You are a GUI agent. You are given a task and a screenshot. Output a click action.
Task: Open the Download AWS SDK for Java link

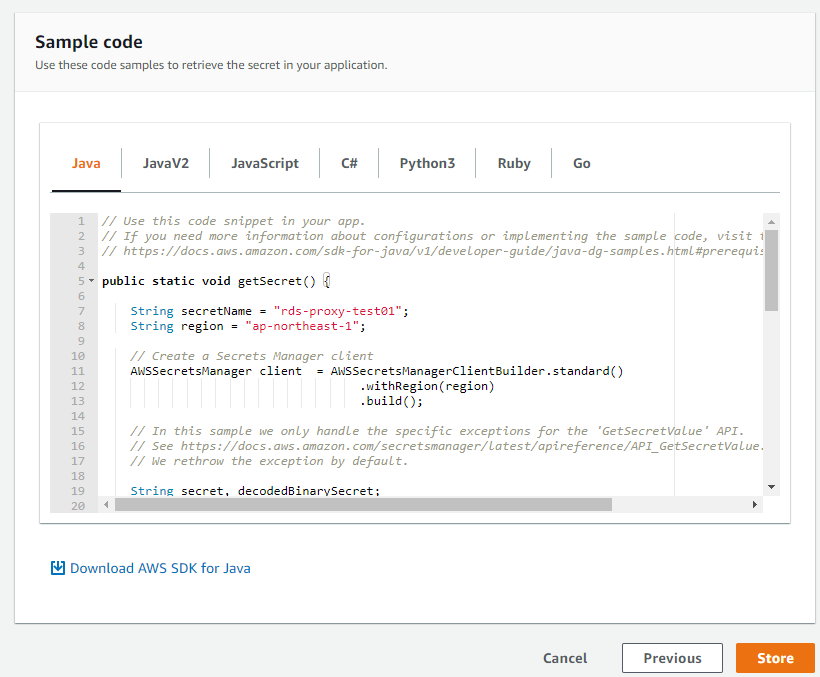pos(160,568)
